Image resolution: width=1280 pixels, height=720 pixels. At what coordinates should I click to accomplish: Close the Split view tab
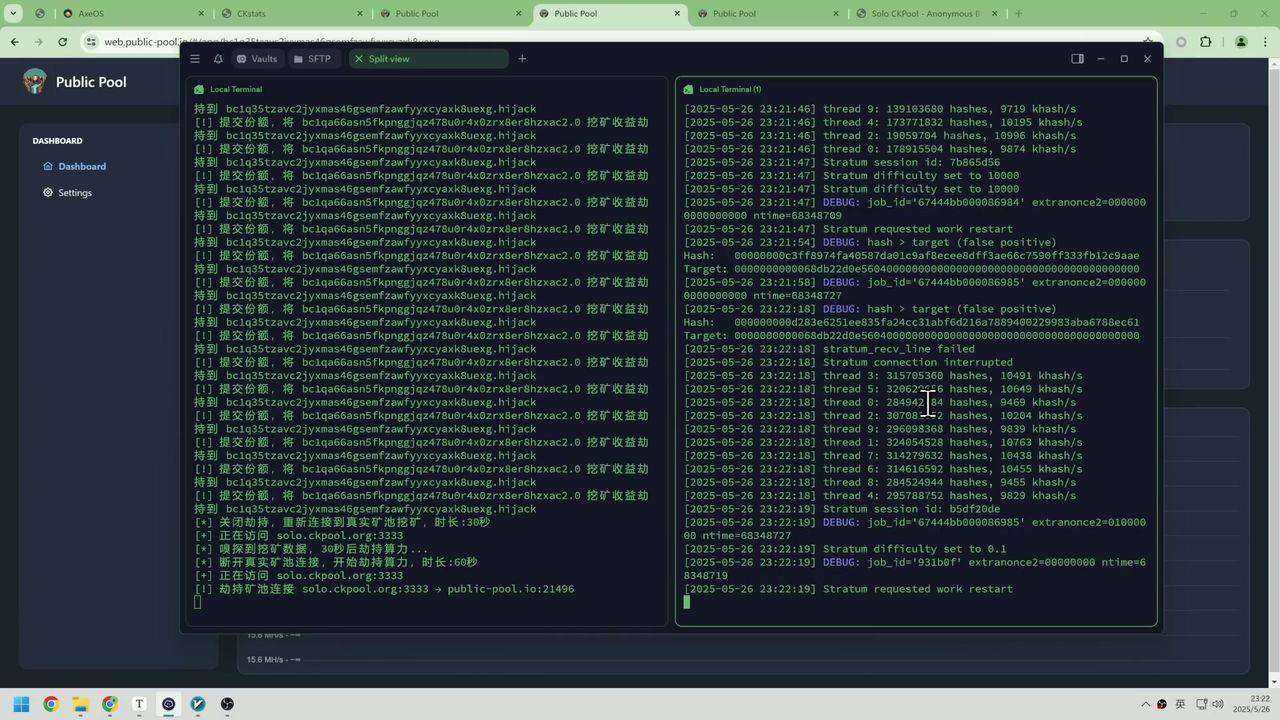coord(359,59)
